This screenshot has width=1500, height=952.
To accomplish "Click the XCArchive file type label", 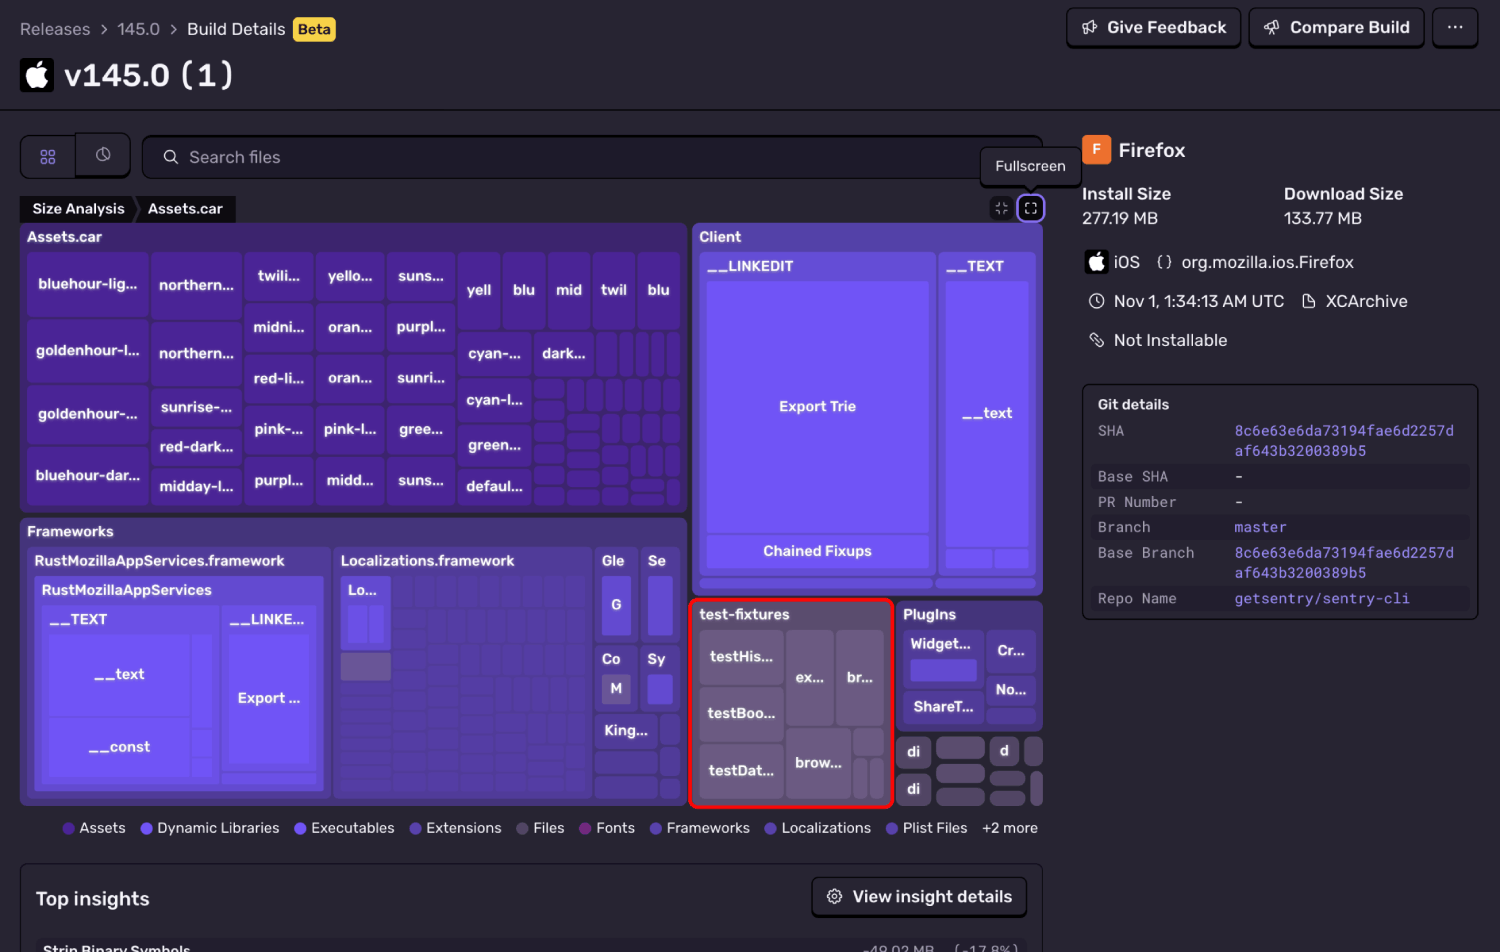I will pyautogui.click(x=1366, y=301).
